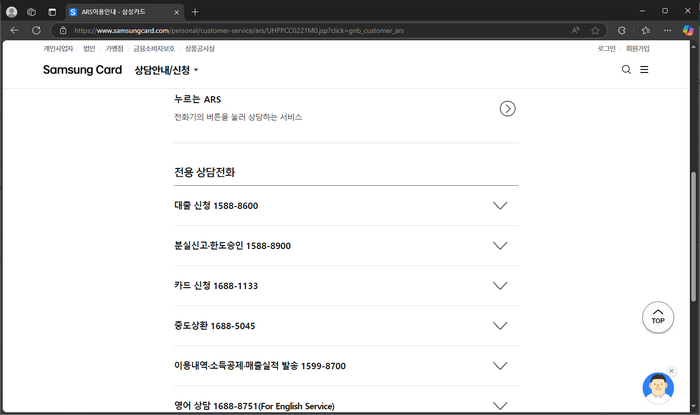
Task: Open the Copilot sidebar icon
Action: [688, 30]
